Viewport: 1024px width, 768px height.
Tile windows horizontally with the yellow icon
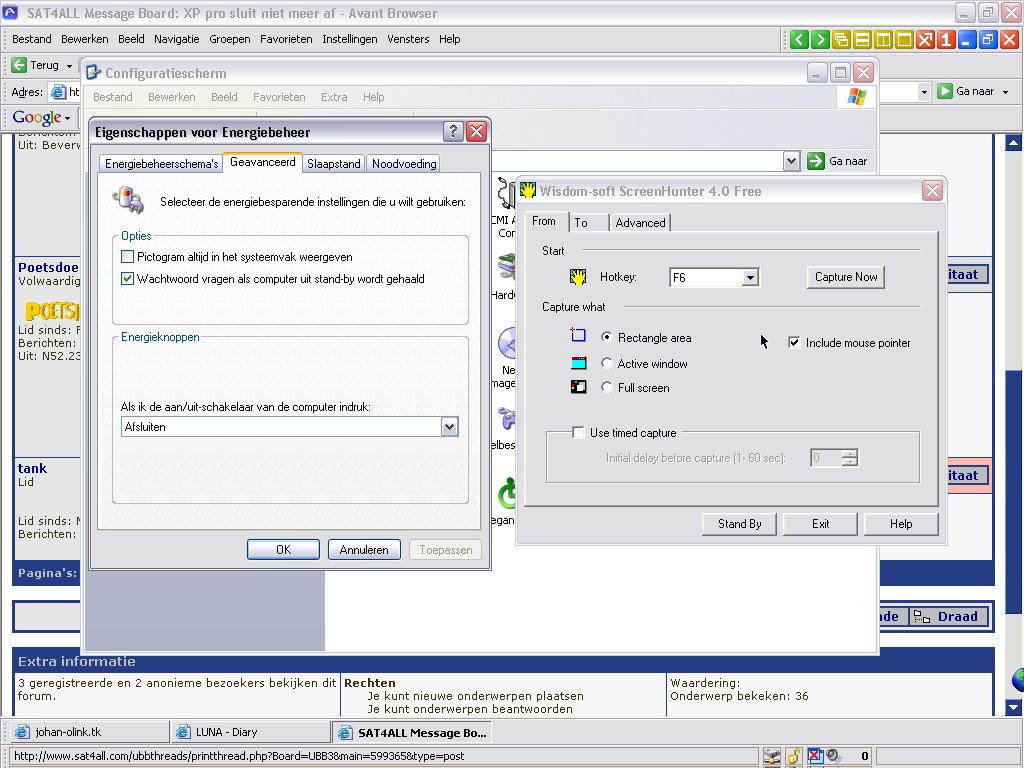[862, 40]
